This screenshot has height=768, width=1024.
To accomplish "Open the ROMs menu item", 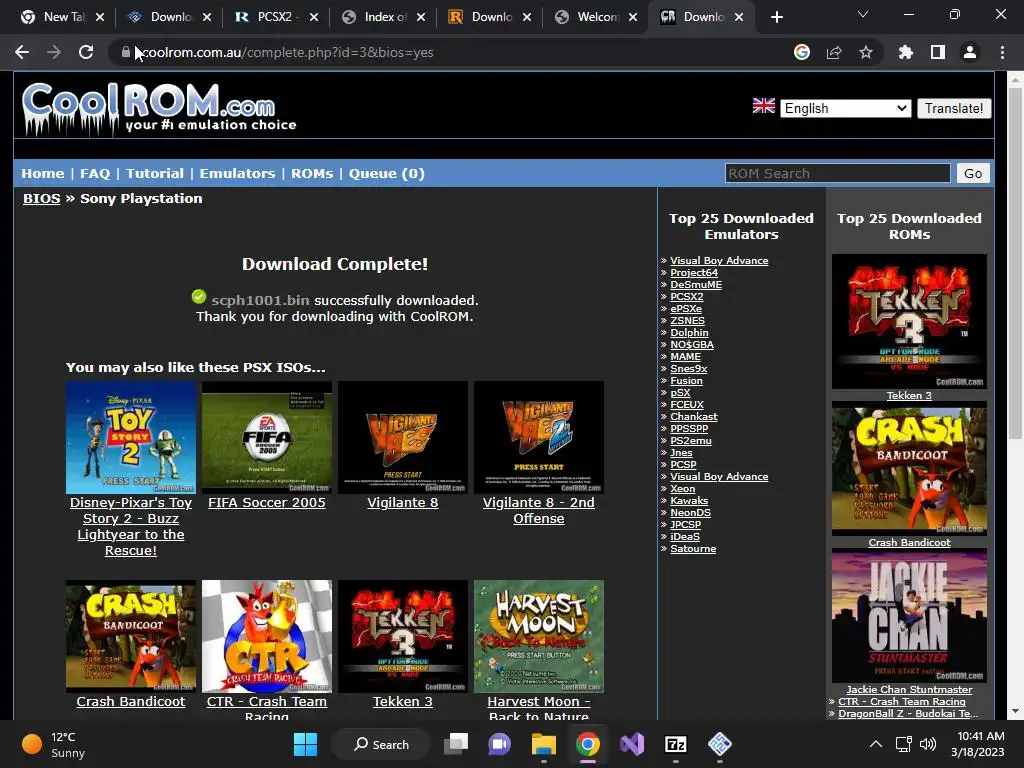I will coord(312,174).
